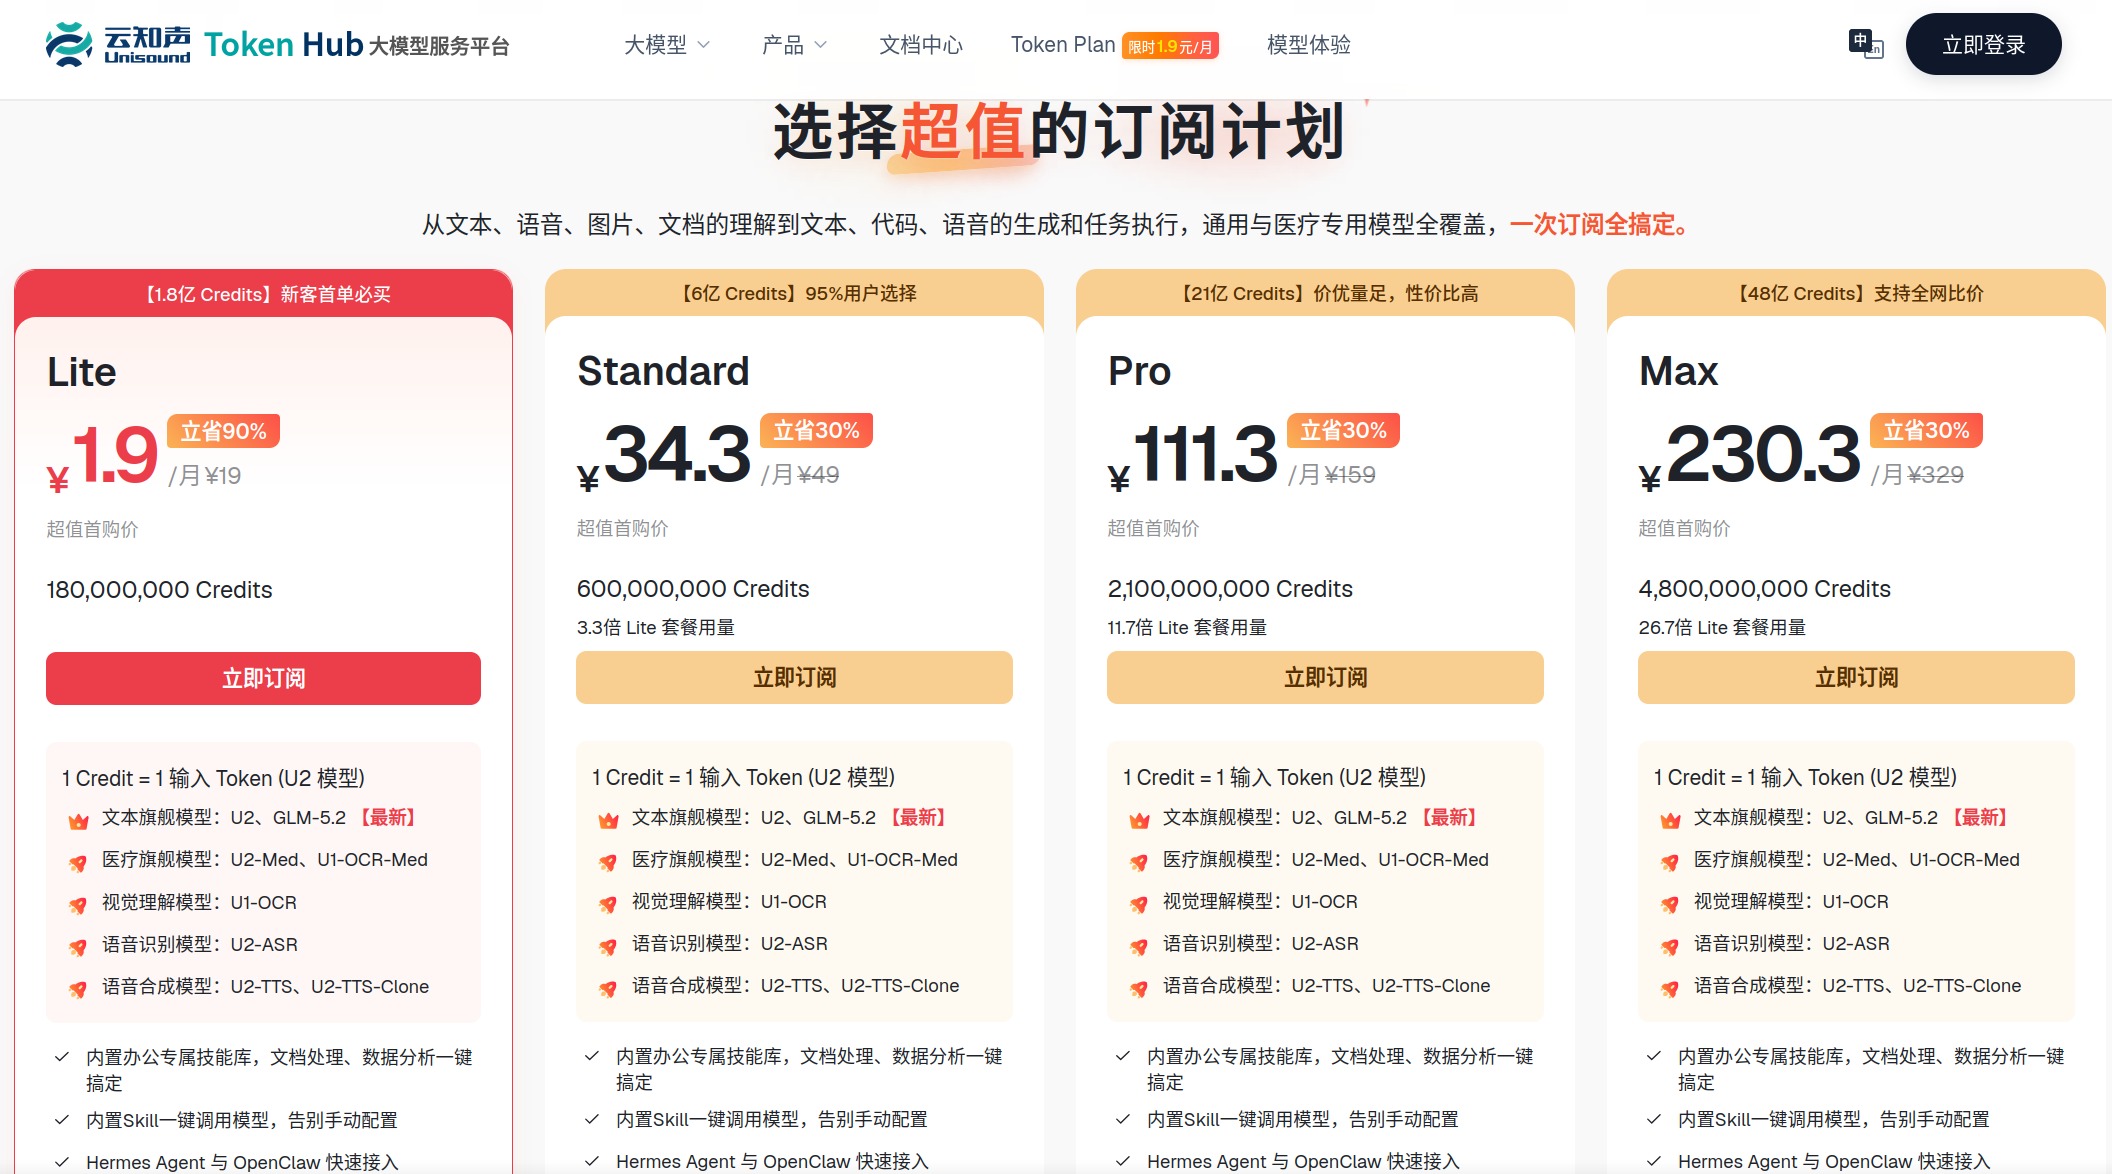Click rocket icon beside Max 语音合成模型
2112x1174 pixels.
tap(1670, 988)
